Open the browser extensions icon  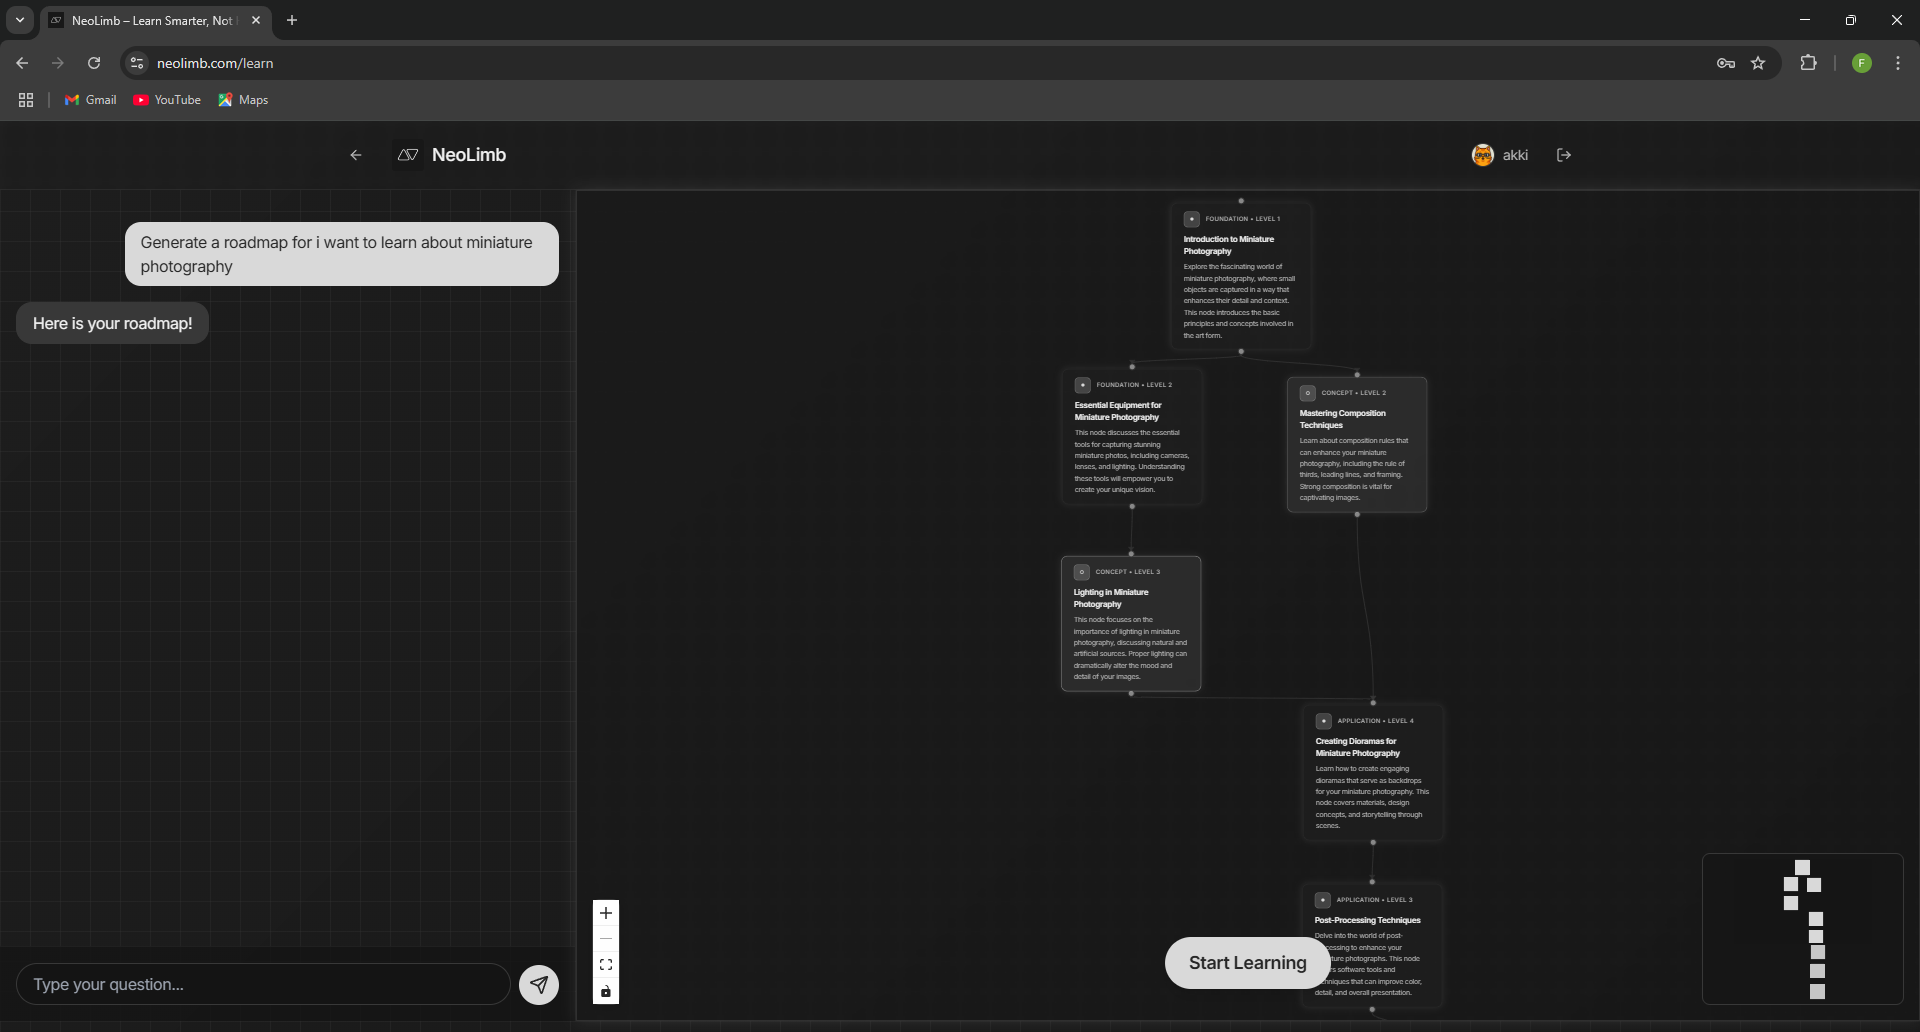tap(1809, 62)
